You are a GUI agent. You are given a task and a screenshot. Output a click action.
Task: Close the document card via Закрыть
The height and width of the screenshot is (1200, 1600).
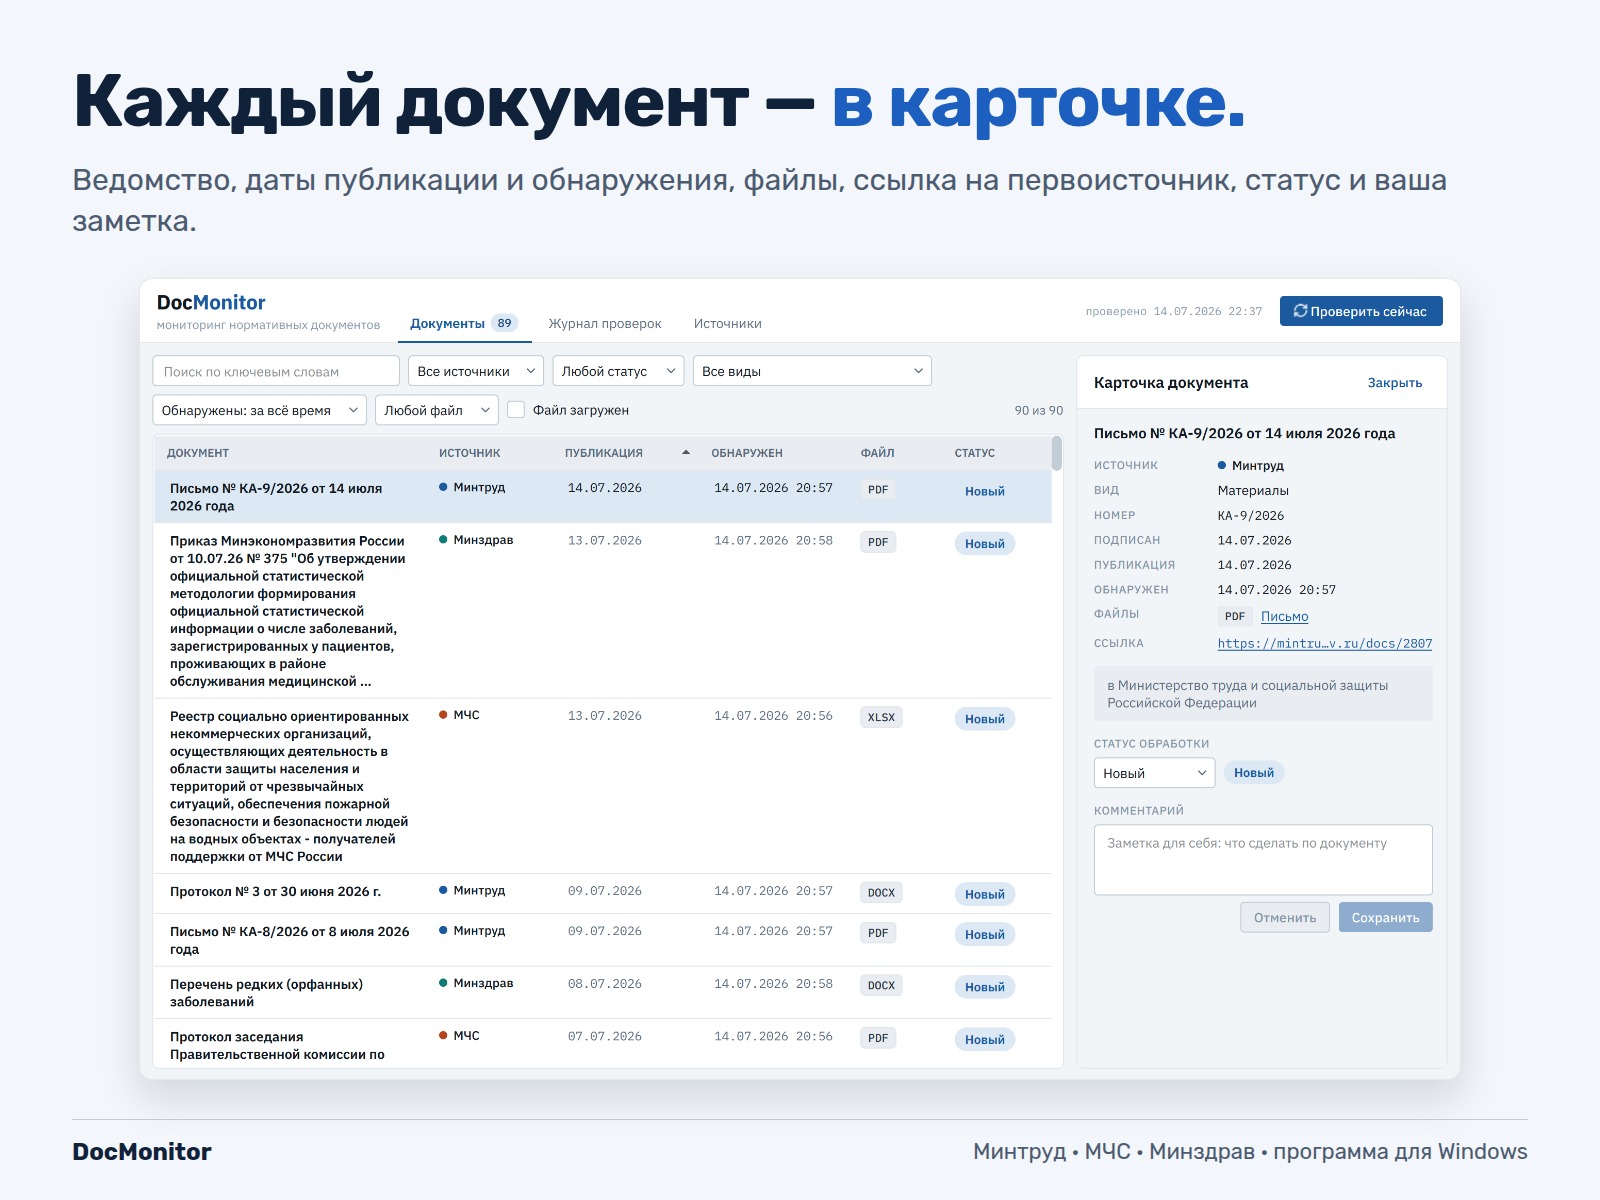click(1395, 383)
